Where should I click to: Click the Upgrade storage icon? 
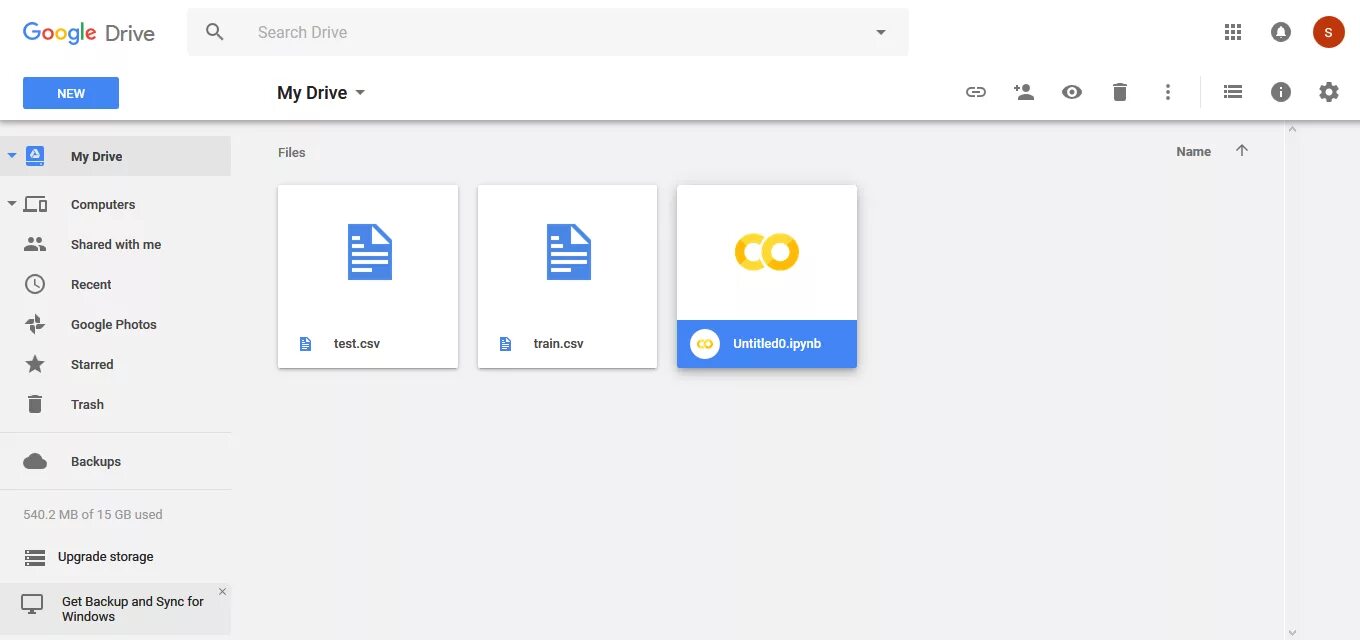coord(35,557)
